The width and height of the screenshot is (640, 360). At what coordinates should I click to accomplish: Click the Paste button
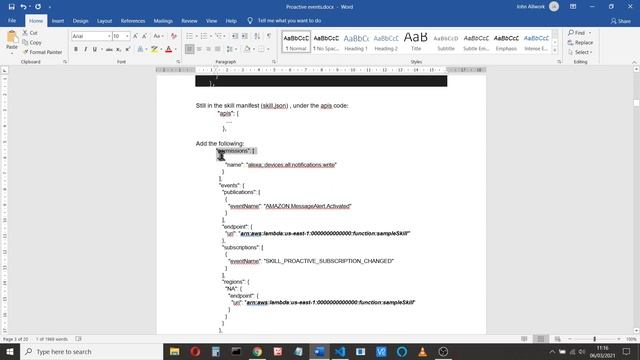tap(12, 41)
